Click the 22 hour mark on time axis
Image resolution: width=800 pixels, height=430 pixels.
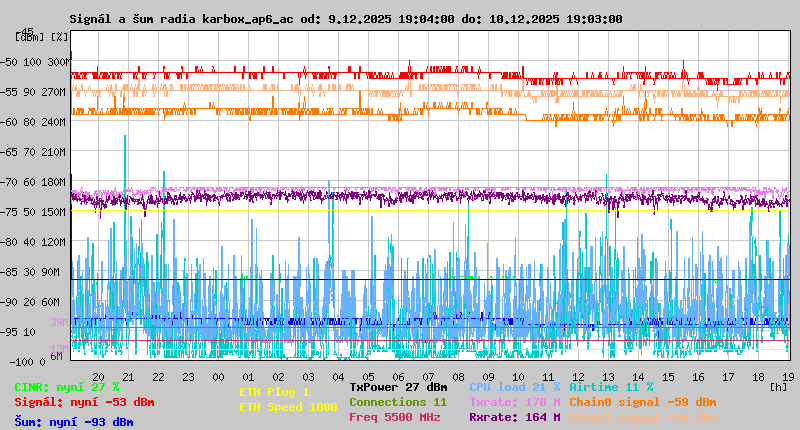tap(158, 376)
